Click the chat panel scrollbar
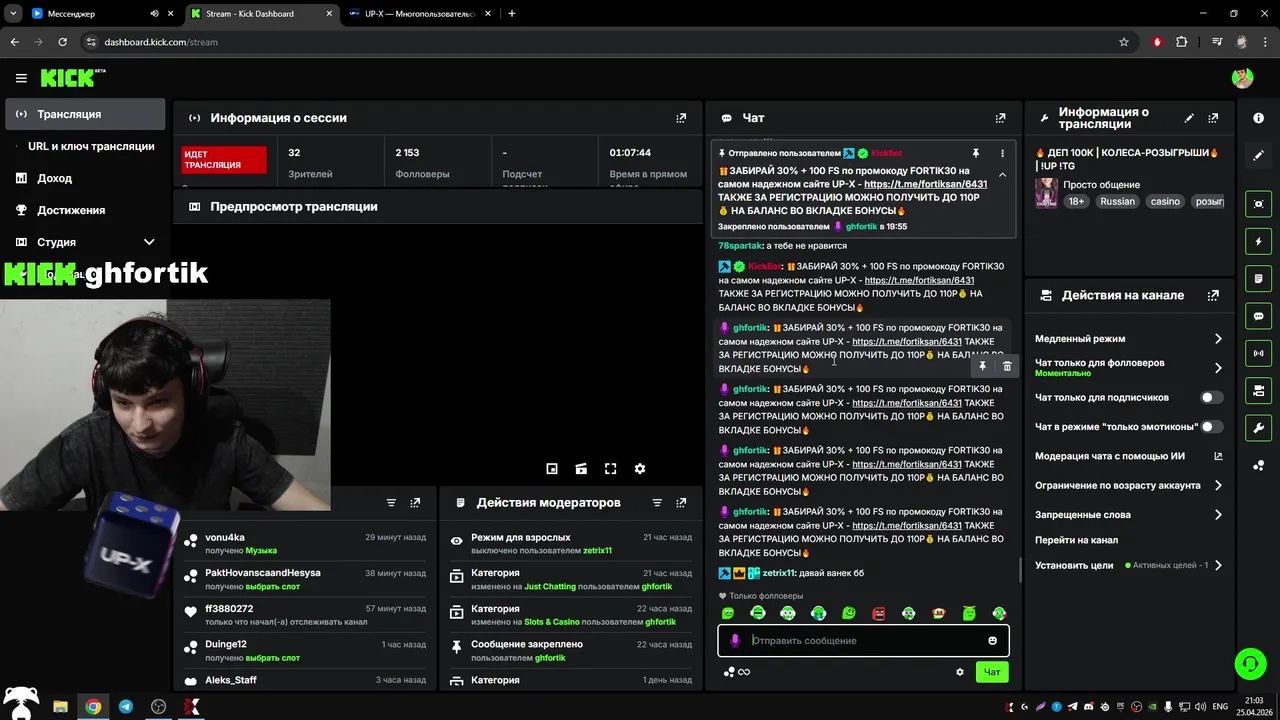 (1020, 570)
